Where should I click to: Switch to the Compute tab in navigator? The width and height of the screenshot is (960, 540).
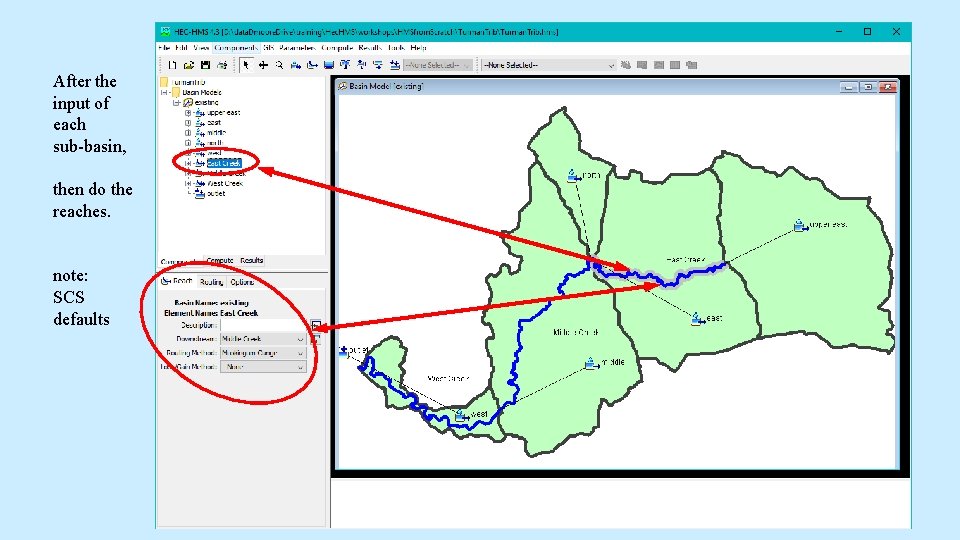219,261
